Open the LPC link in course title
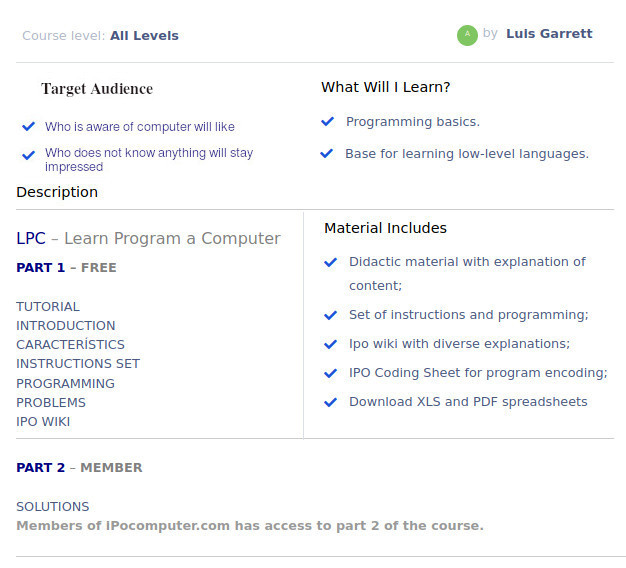This screenshot has height=568, width=626. pyautogui.click(x=31, y=238)
